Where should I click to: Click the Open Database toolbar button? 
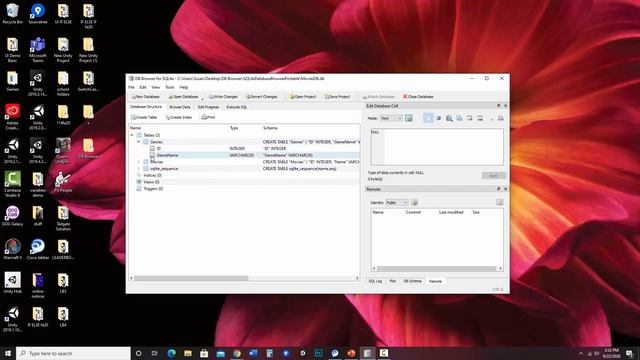coord(183,97)
